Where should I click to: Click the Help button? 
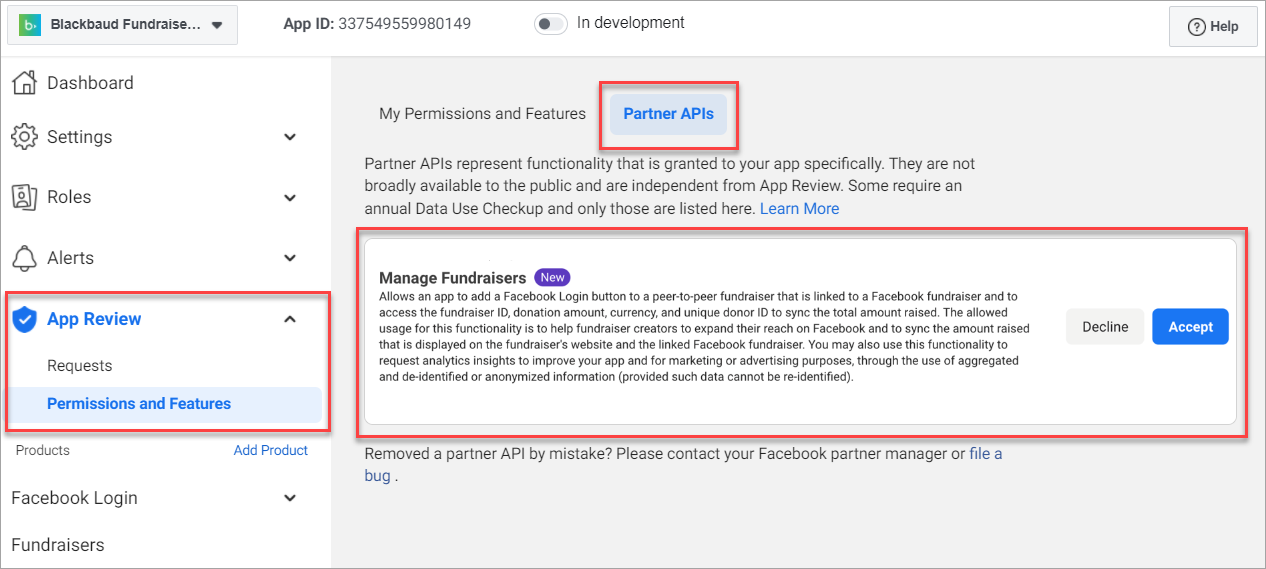pyautogui.click(x=1213, y=27)
